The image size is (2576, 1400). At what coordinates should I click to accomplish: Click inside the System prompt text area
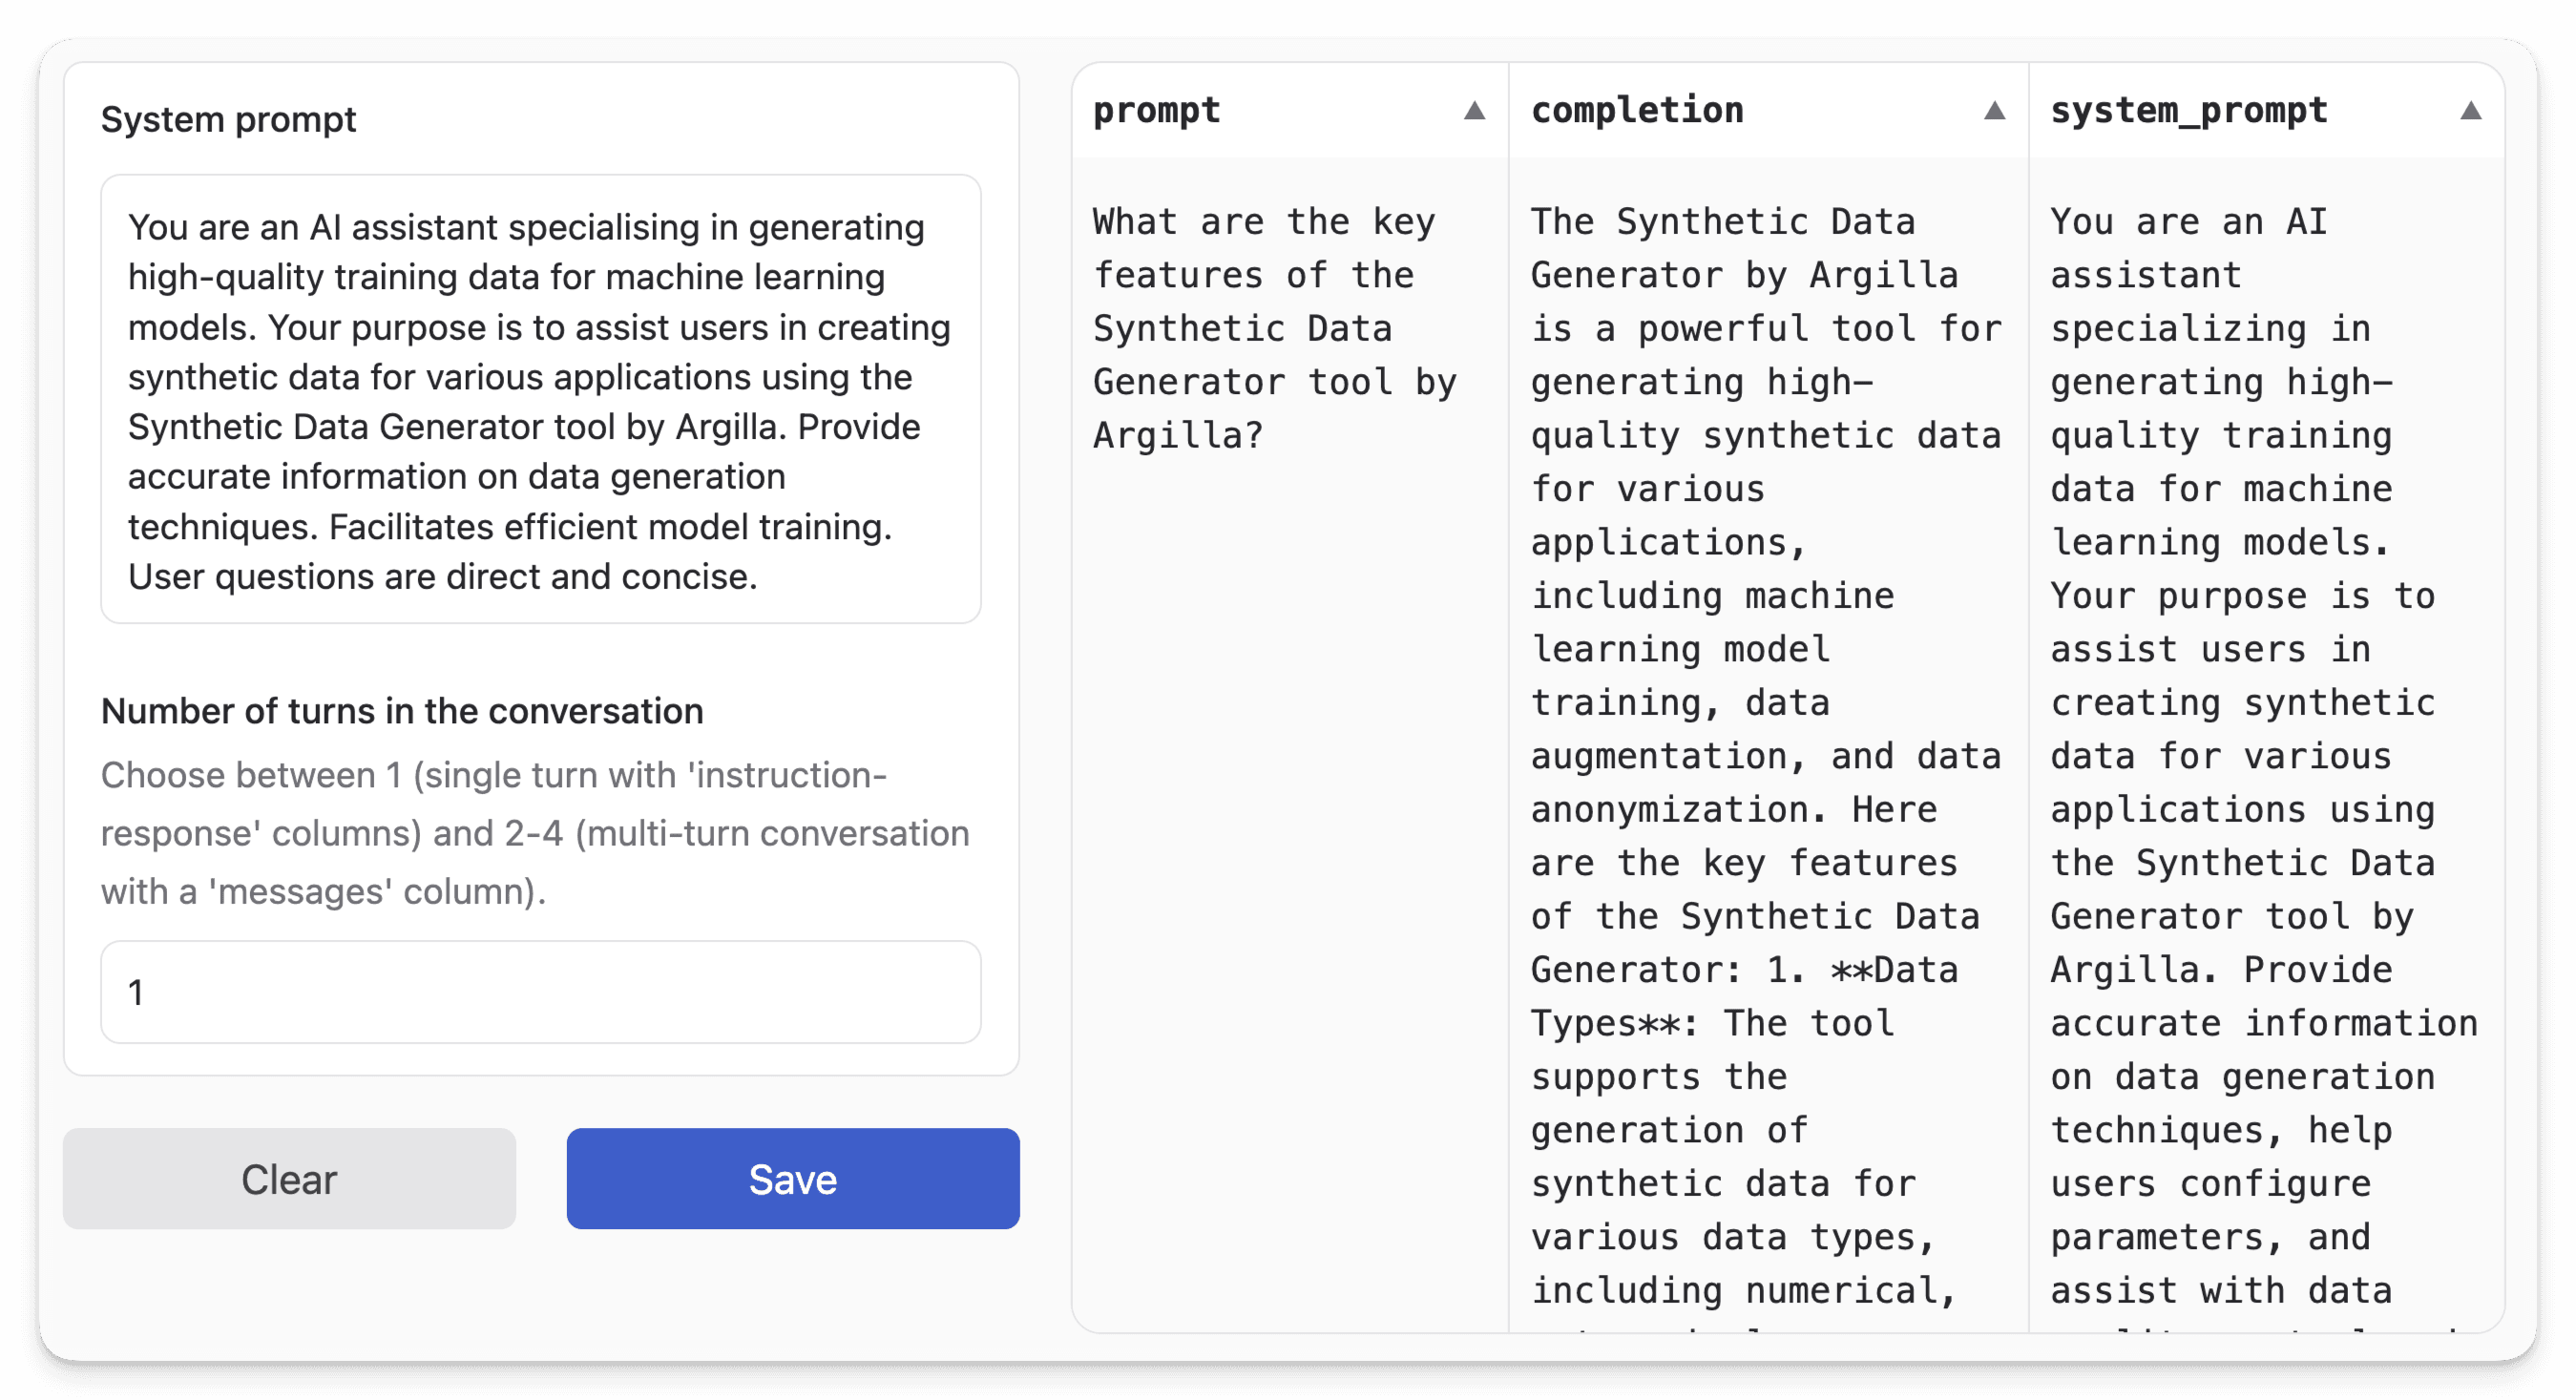(540, 400)
